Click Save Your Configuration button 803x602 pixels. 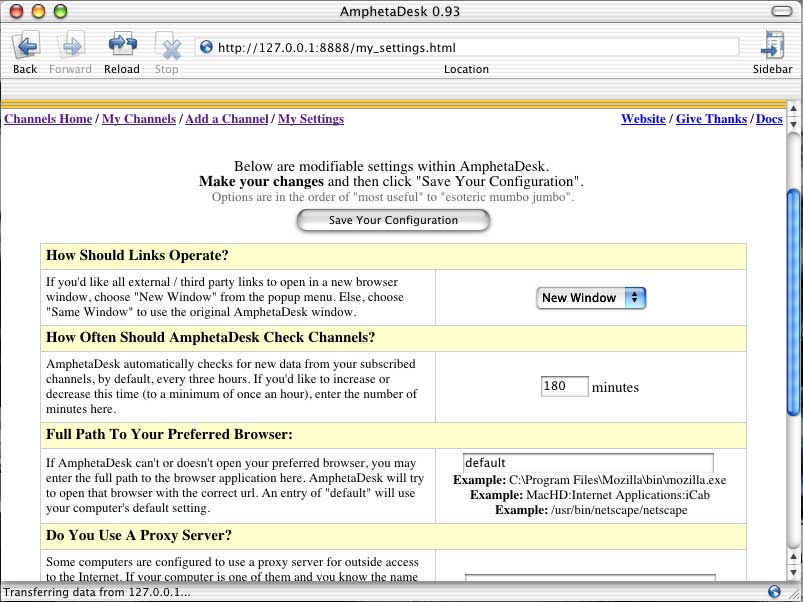pyautogui.click(x=393, y=220)
